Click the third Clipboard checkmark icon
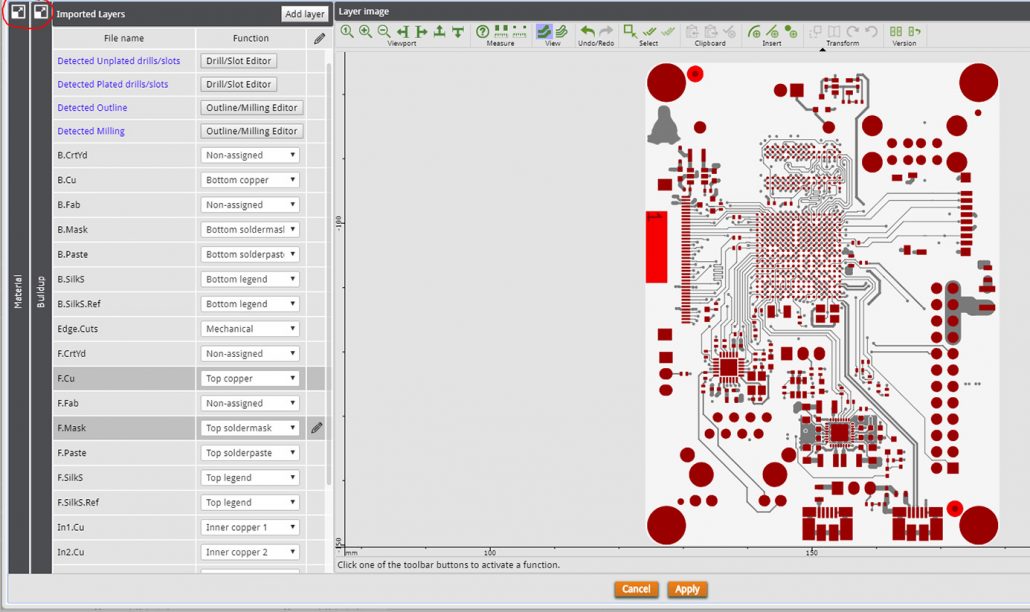 point(728,32)
